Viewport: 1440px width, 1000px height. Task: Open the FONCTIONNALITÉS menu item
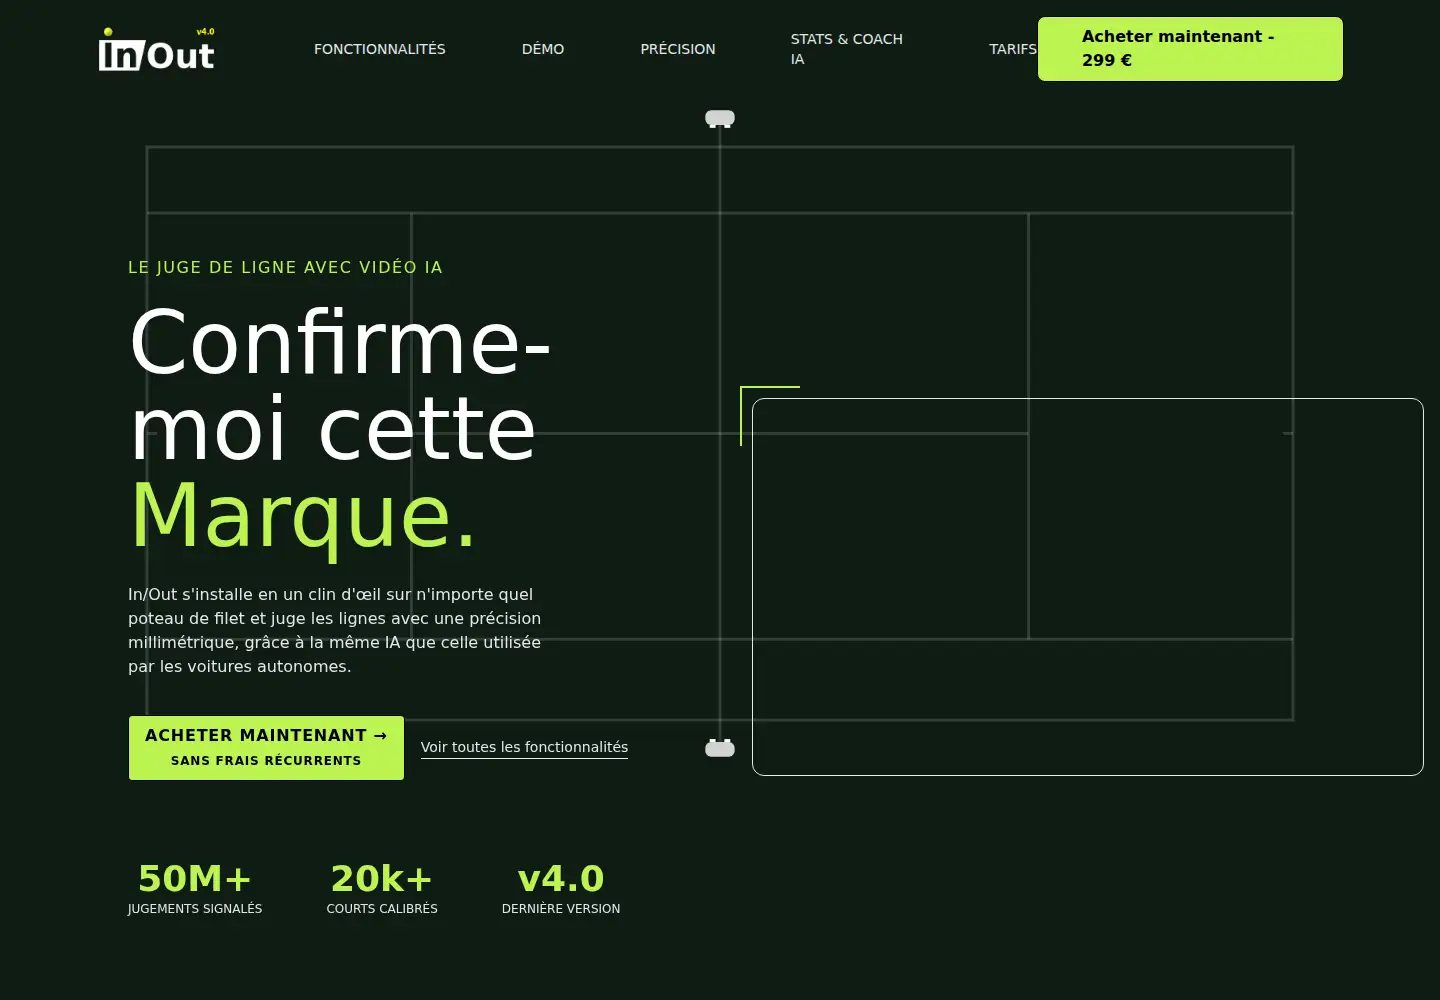click(x=380, y=49)
